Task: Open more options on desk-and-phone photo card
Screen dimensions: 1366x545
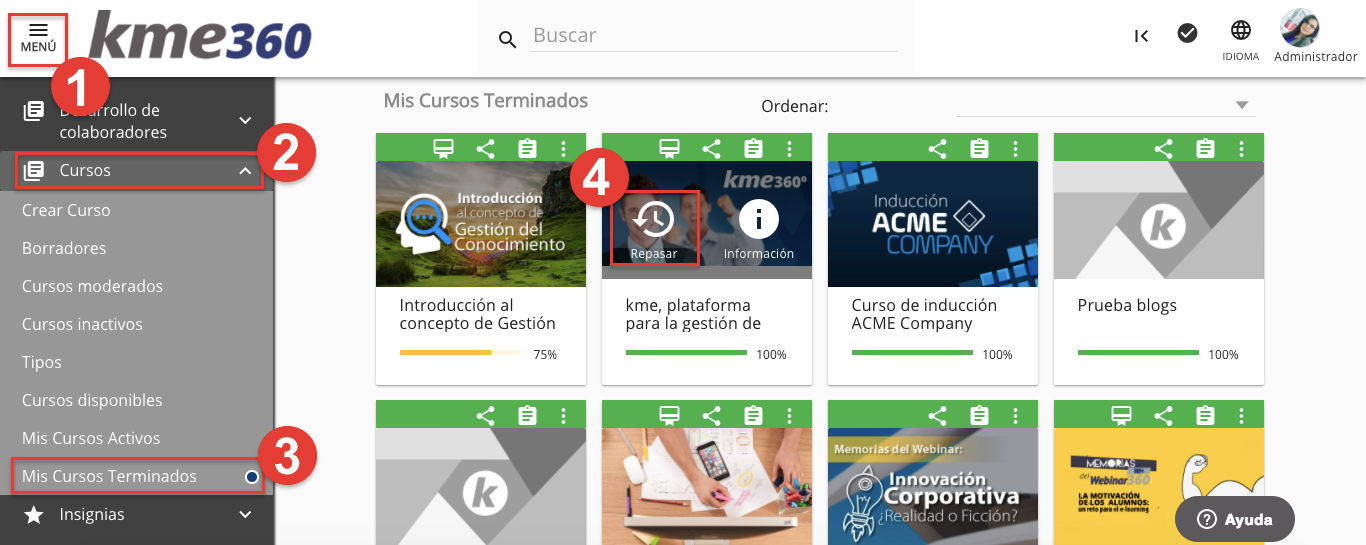Action: click(x=789, y=415)
